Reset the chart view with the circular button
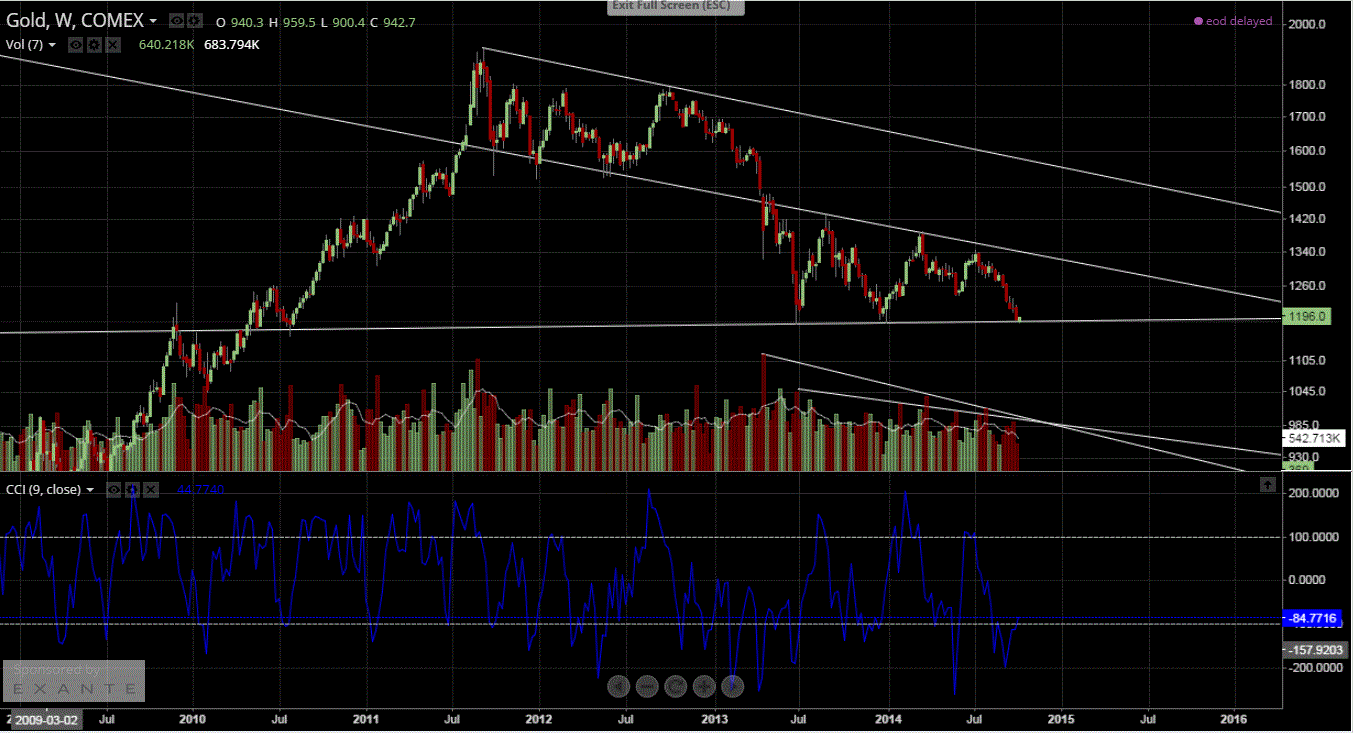Viewport: 1353px width, 733px height. click(x=675, y=686)
